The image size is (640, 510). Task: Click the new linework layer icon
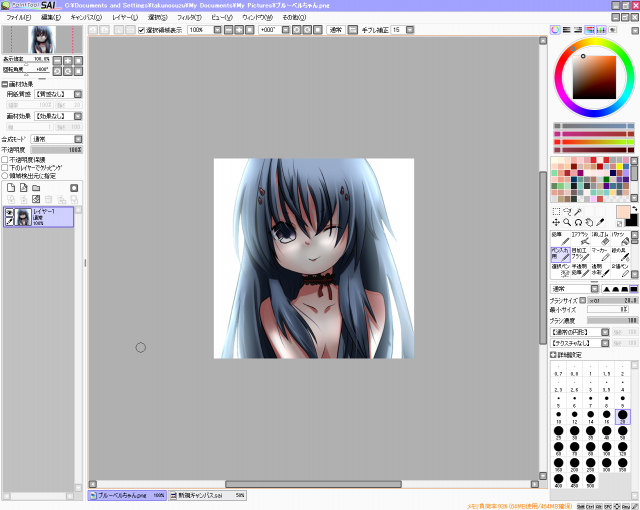[24, 188]
